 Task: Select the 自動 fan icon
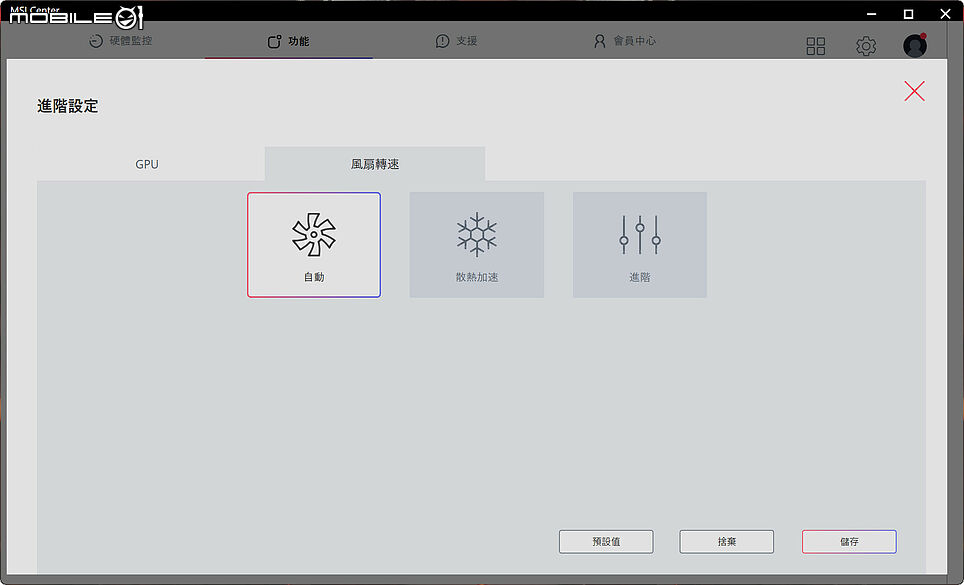coord(314,234)
